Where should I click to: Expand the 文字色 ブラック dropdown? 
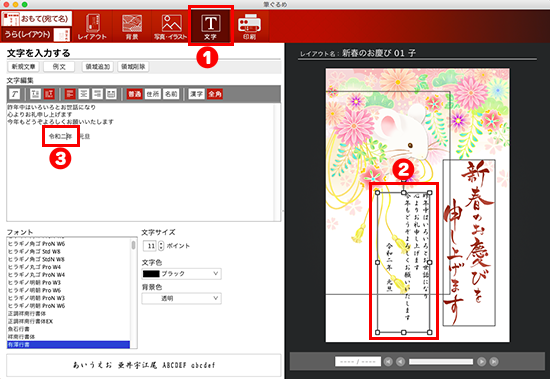pos(181,273)
